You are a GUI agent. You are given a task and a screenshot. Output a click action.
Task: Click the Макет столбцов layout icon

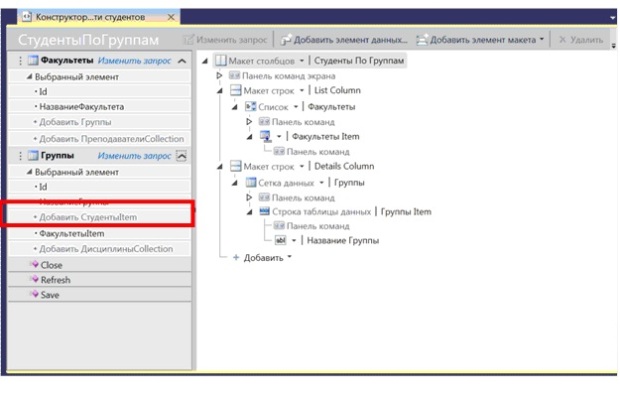tap(221, 60)
